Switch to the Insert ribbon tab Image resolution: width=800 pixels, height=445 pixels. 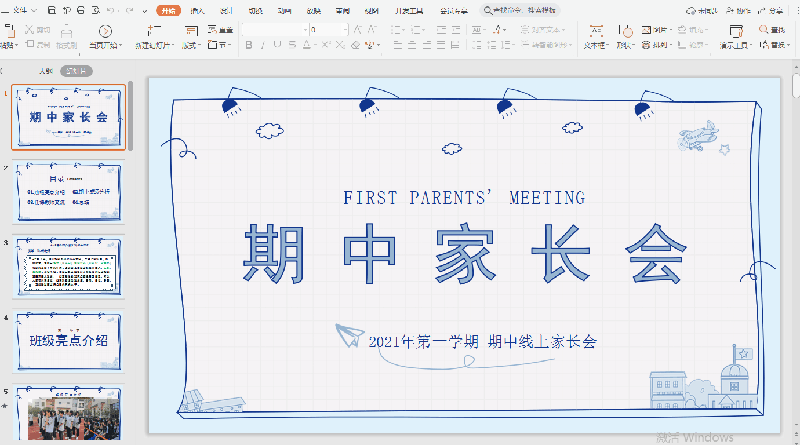(198, 11)
